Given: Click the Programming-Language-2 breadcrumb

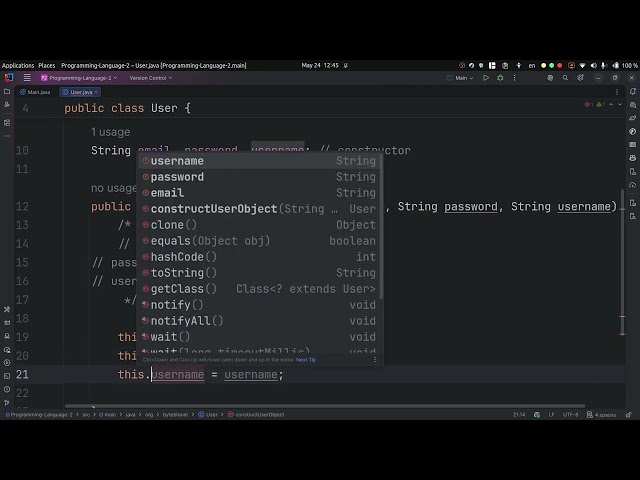Looking at the screenshot, I should (x=39, y=415).
